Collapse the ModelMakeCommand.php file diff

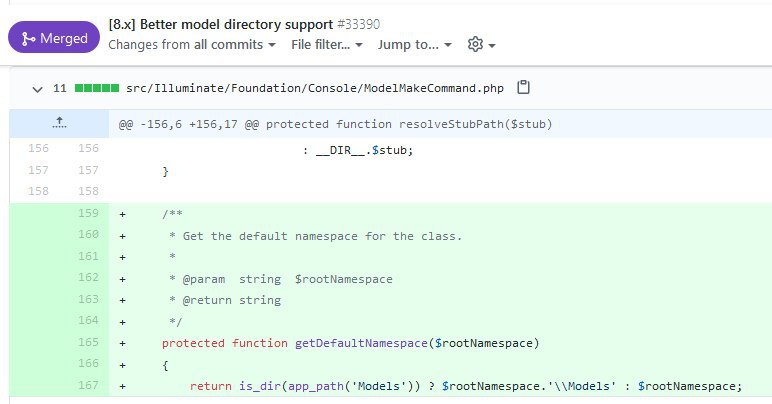37,89
